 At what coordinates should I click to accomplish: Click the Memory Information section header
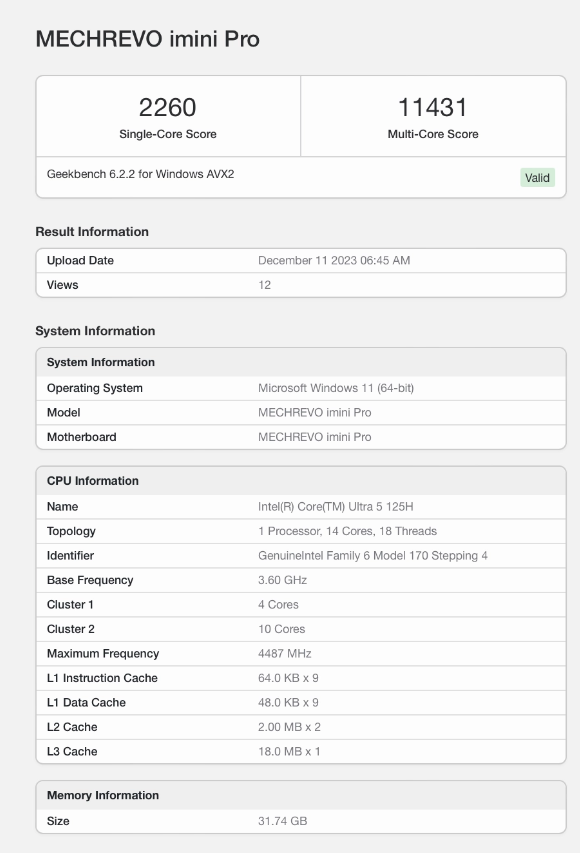coord(301,795)
